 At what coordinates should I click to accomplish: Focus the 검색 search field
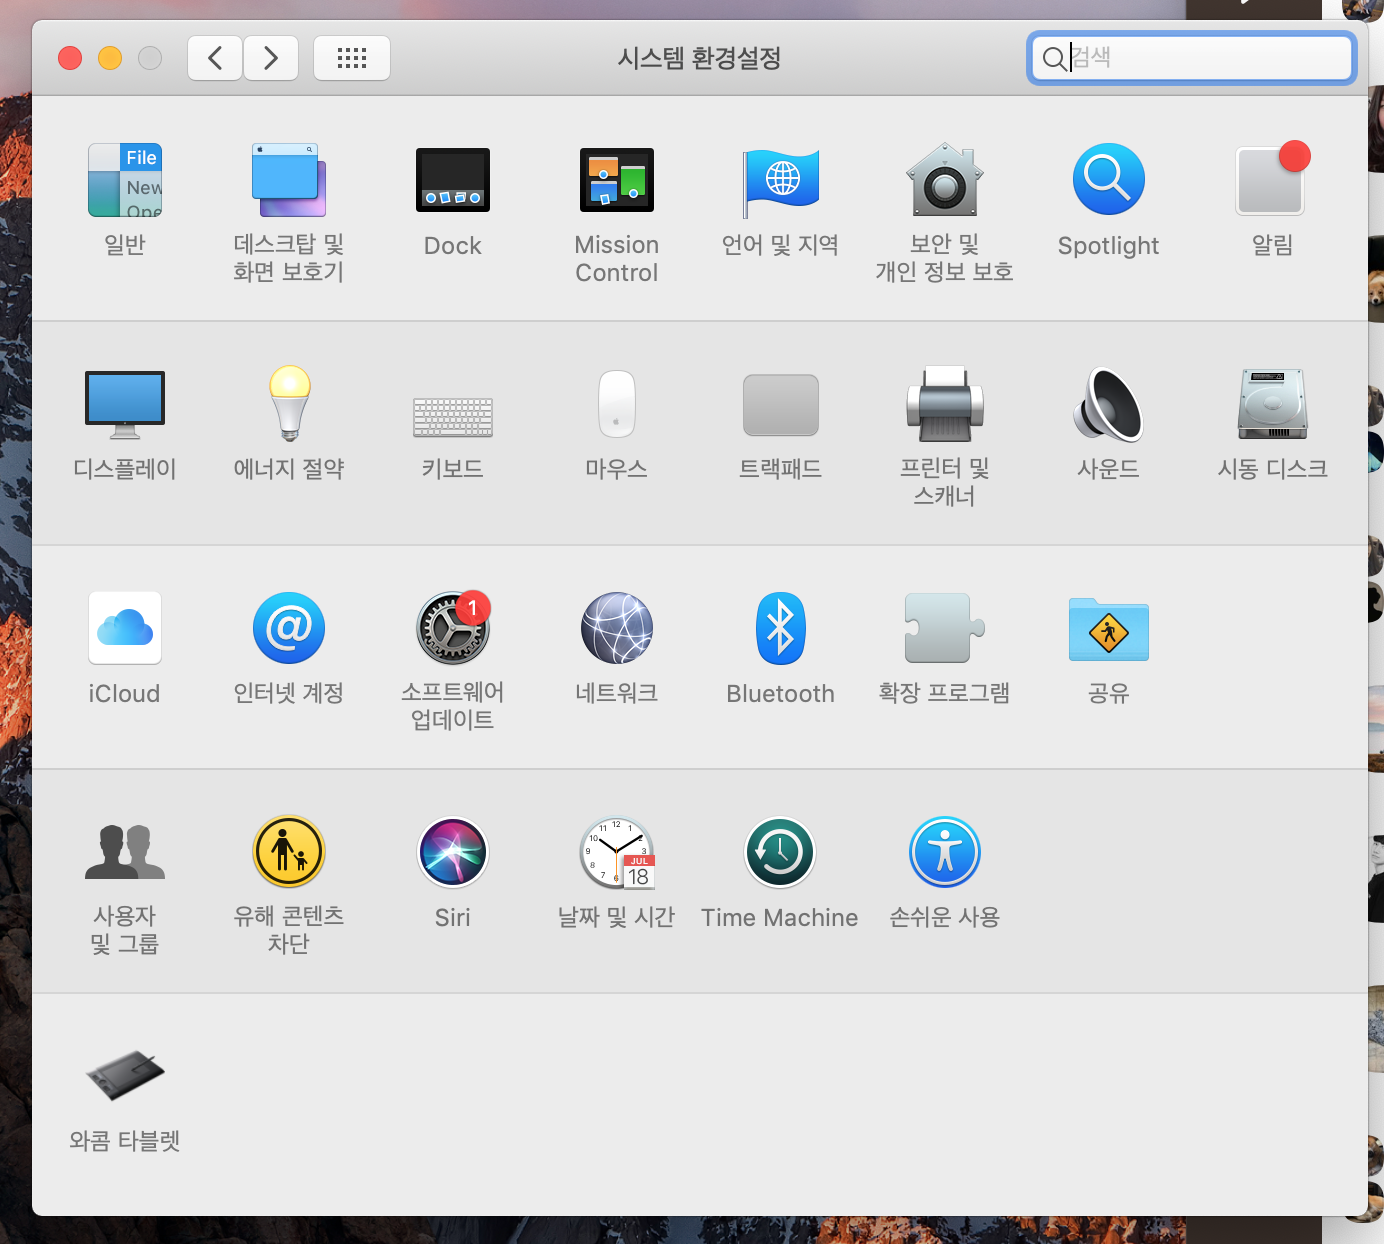click(1192, 58)
